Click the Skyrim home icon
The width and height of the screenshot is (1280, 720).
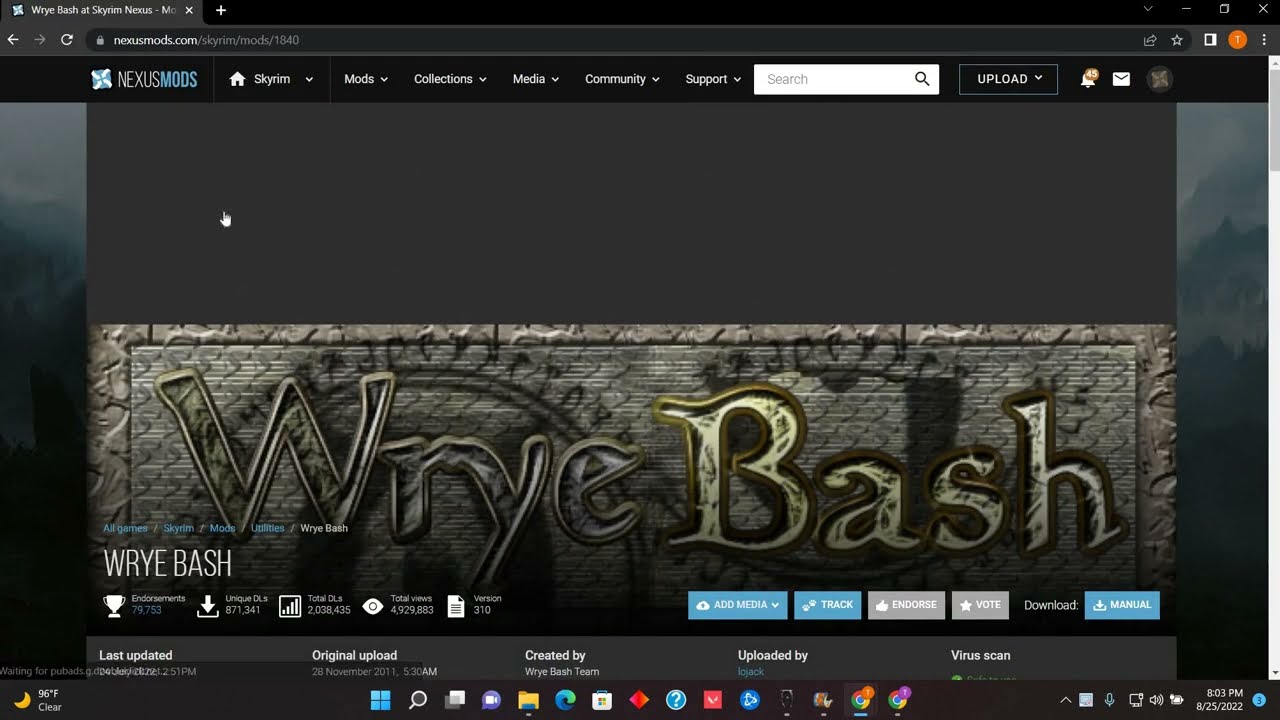237,79
